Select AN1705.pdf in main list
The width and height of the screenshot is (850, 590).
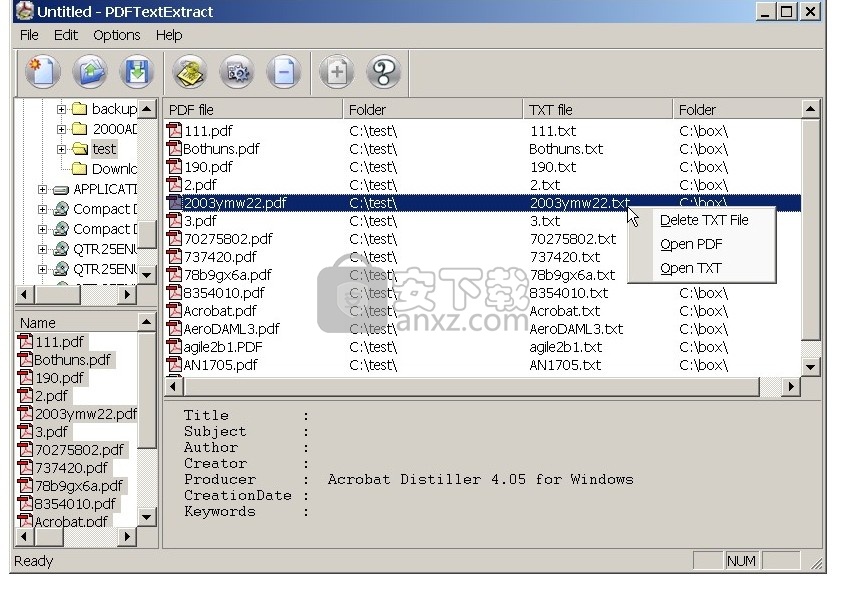pos(221,364)
